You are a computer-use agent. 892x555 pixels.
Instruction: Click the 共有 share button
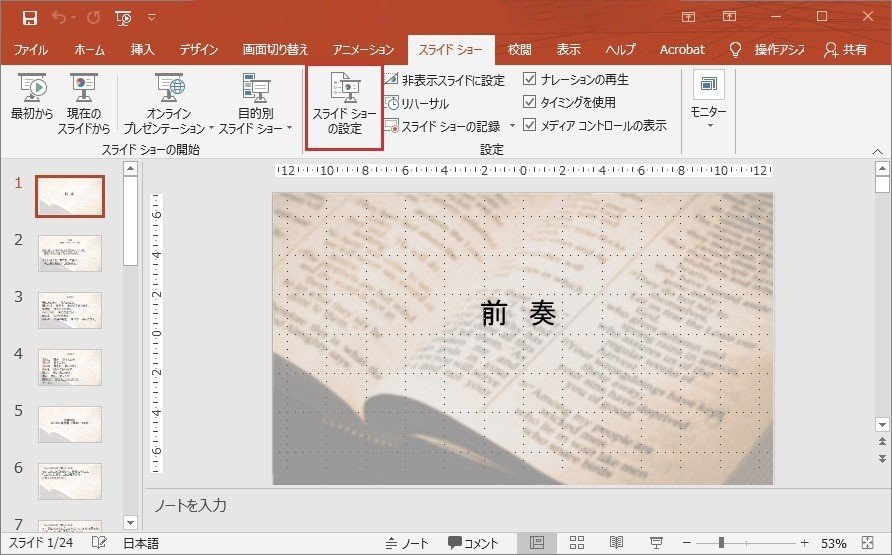845,50
